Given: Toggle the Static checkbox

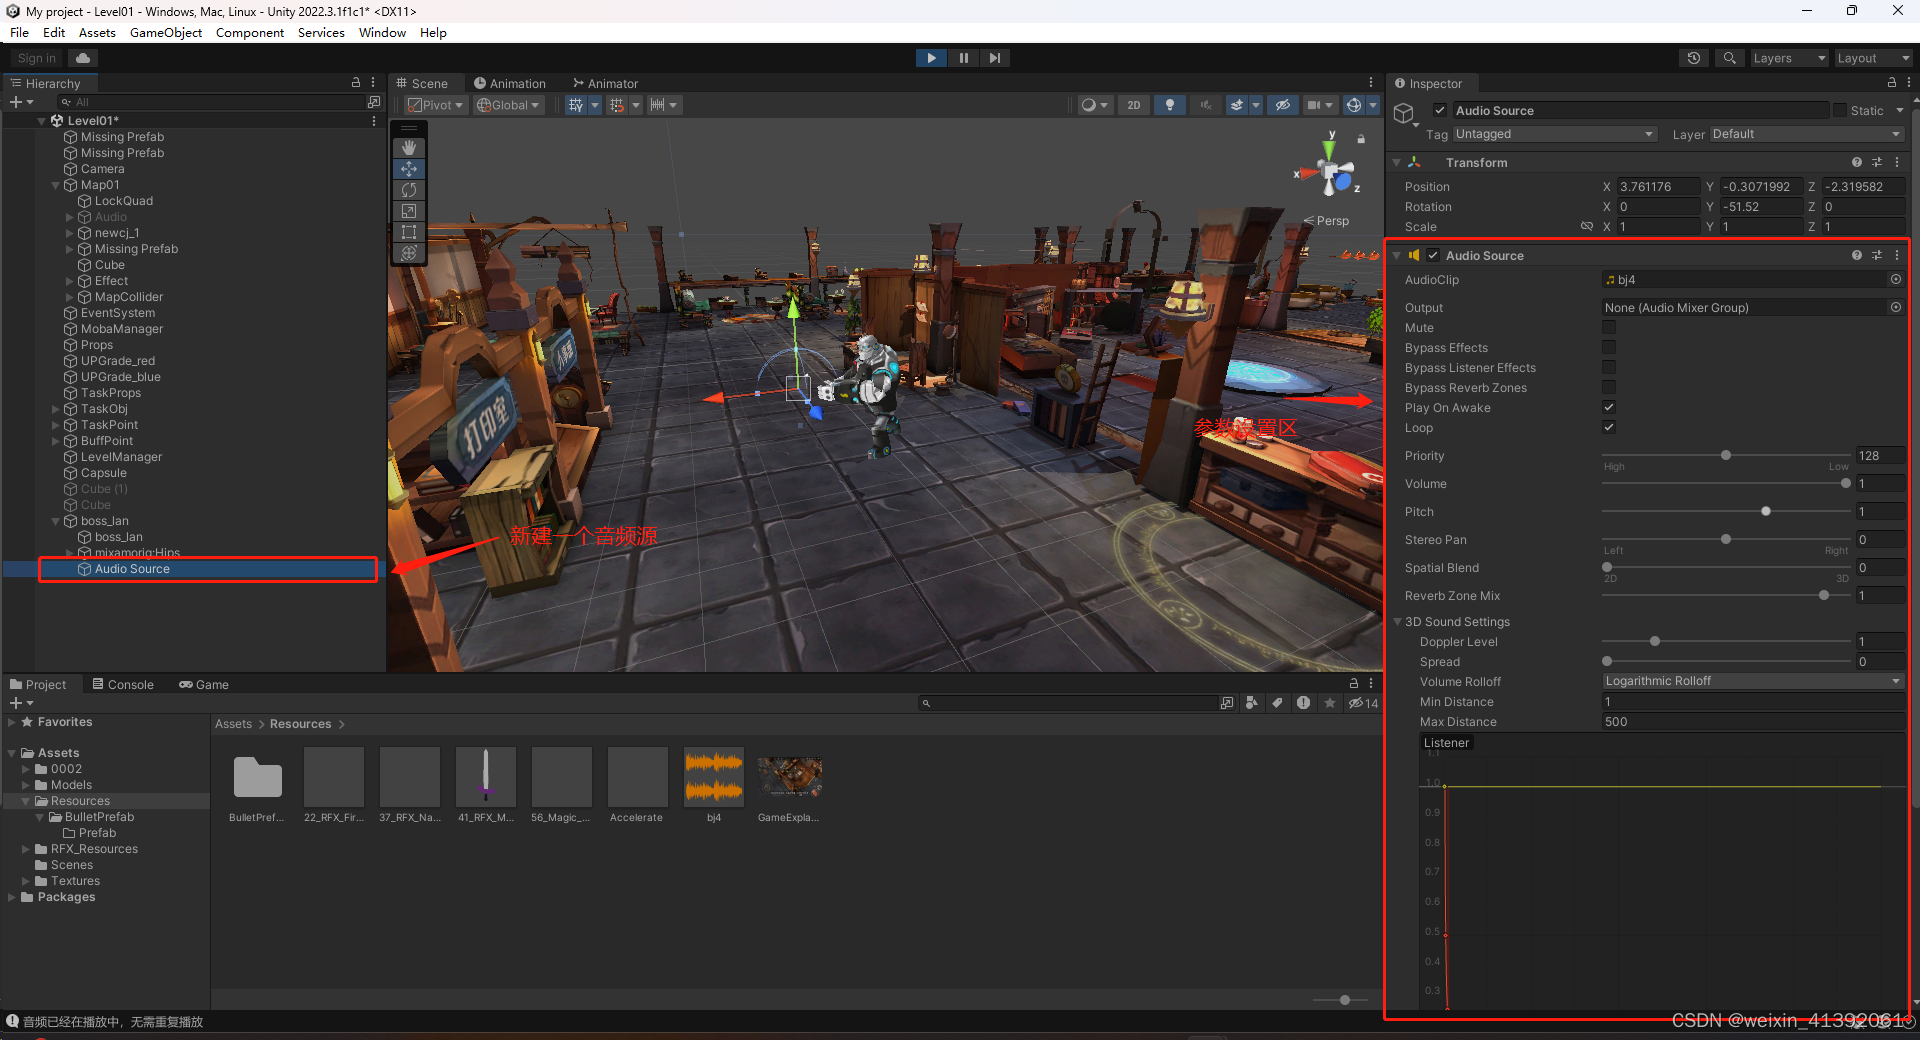Looking at the screenshot, I should [1840, 111].
